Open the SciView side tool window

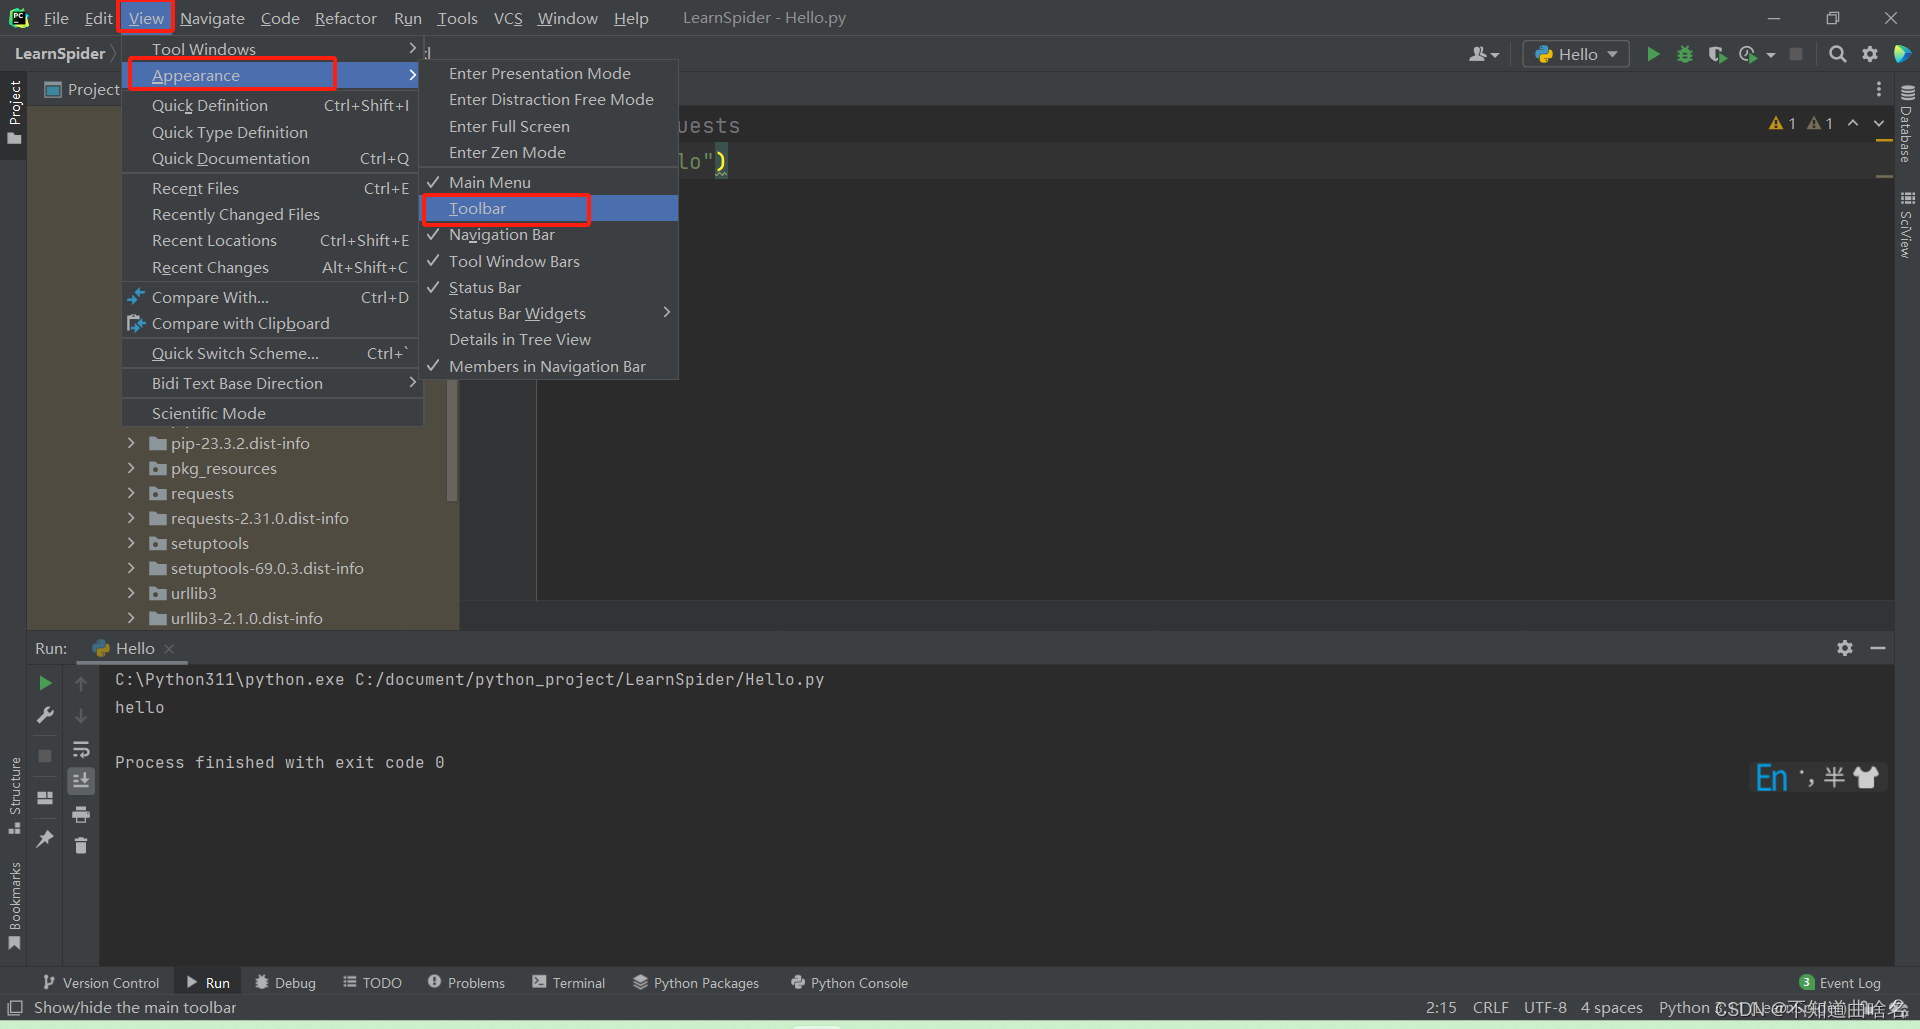pos(1907,225)
